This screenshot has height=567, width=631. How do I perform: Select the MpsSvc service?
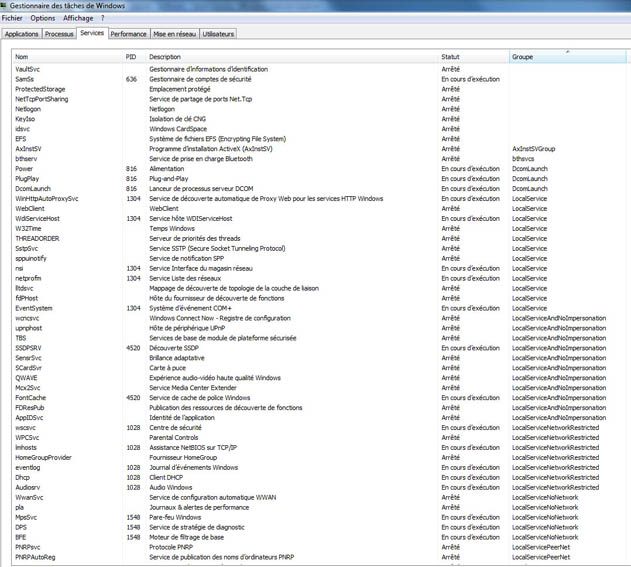tap(26, 518)
